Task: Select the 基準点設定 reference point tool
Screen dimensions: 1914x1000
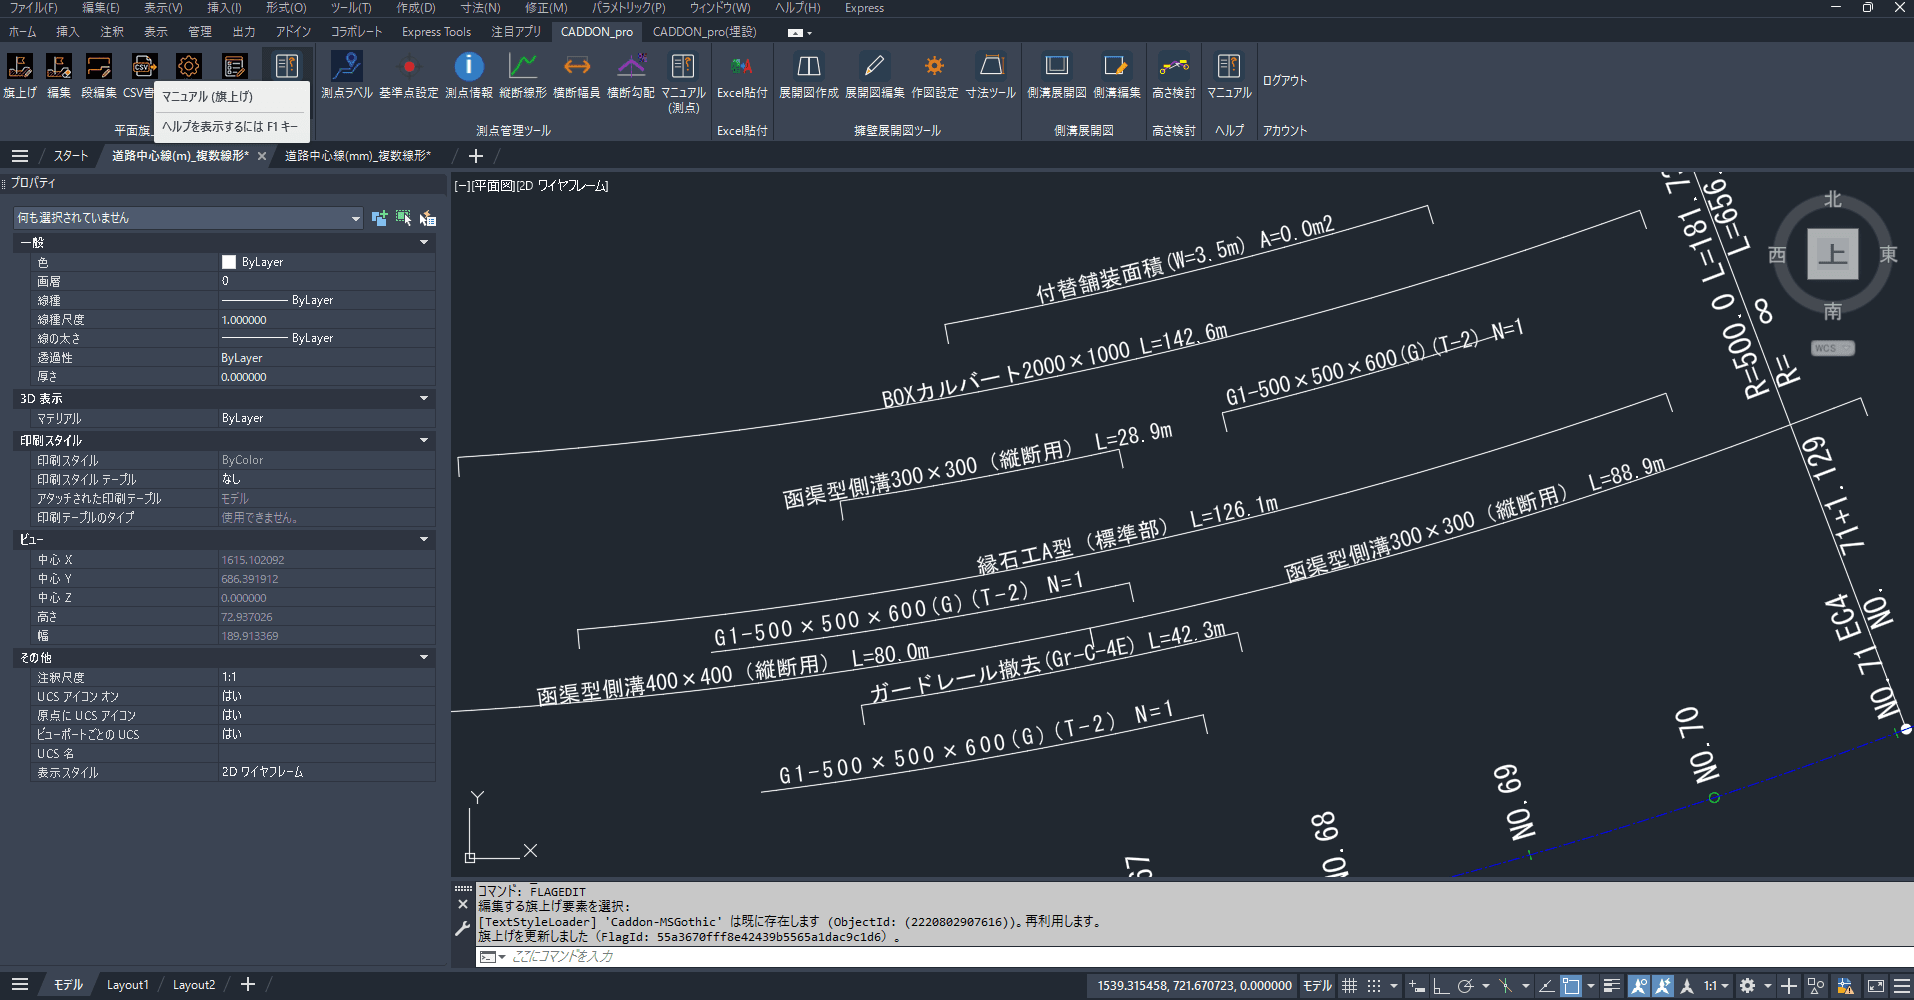Action: [x=408, y=74]
